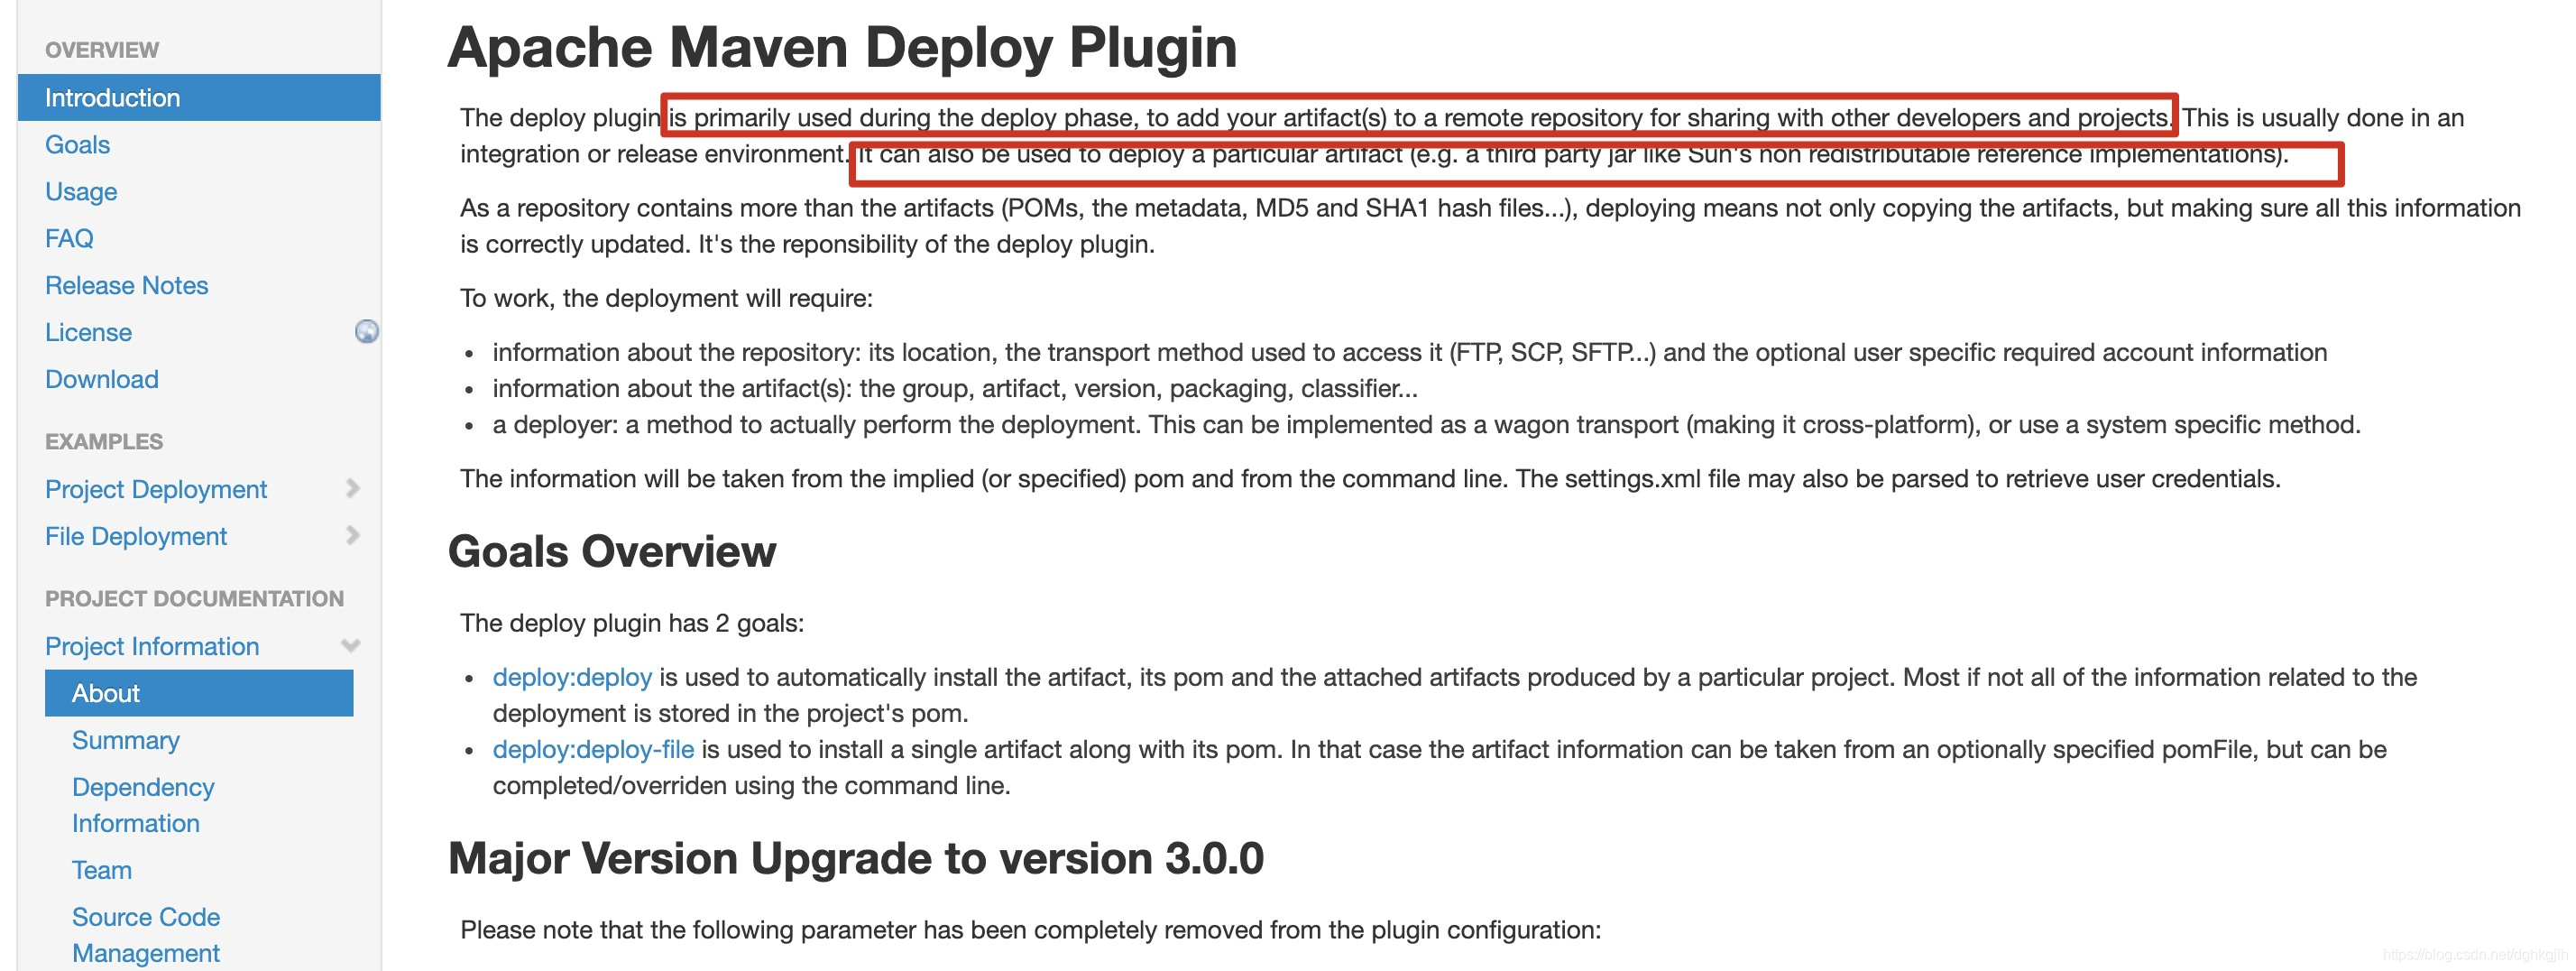Click the bullet about artifact group and version
Screen dimensions: 2576x971
[x=955, y=388]
